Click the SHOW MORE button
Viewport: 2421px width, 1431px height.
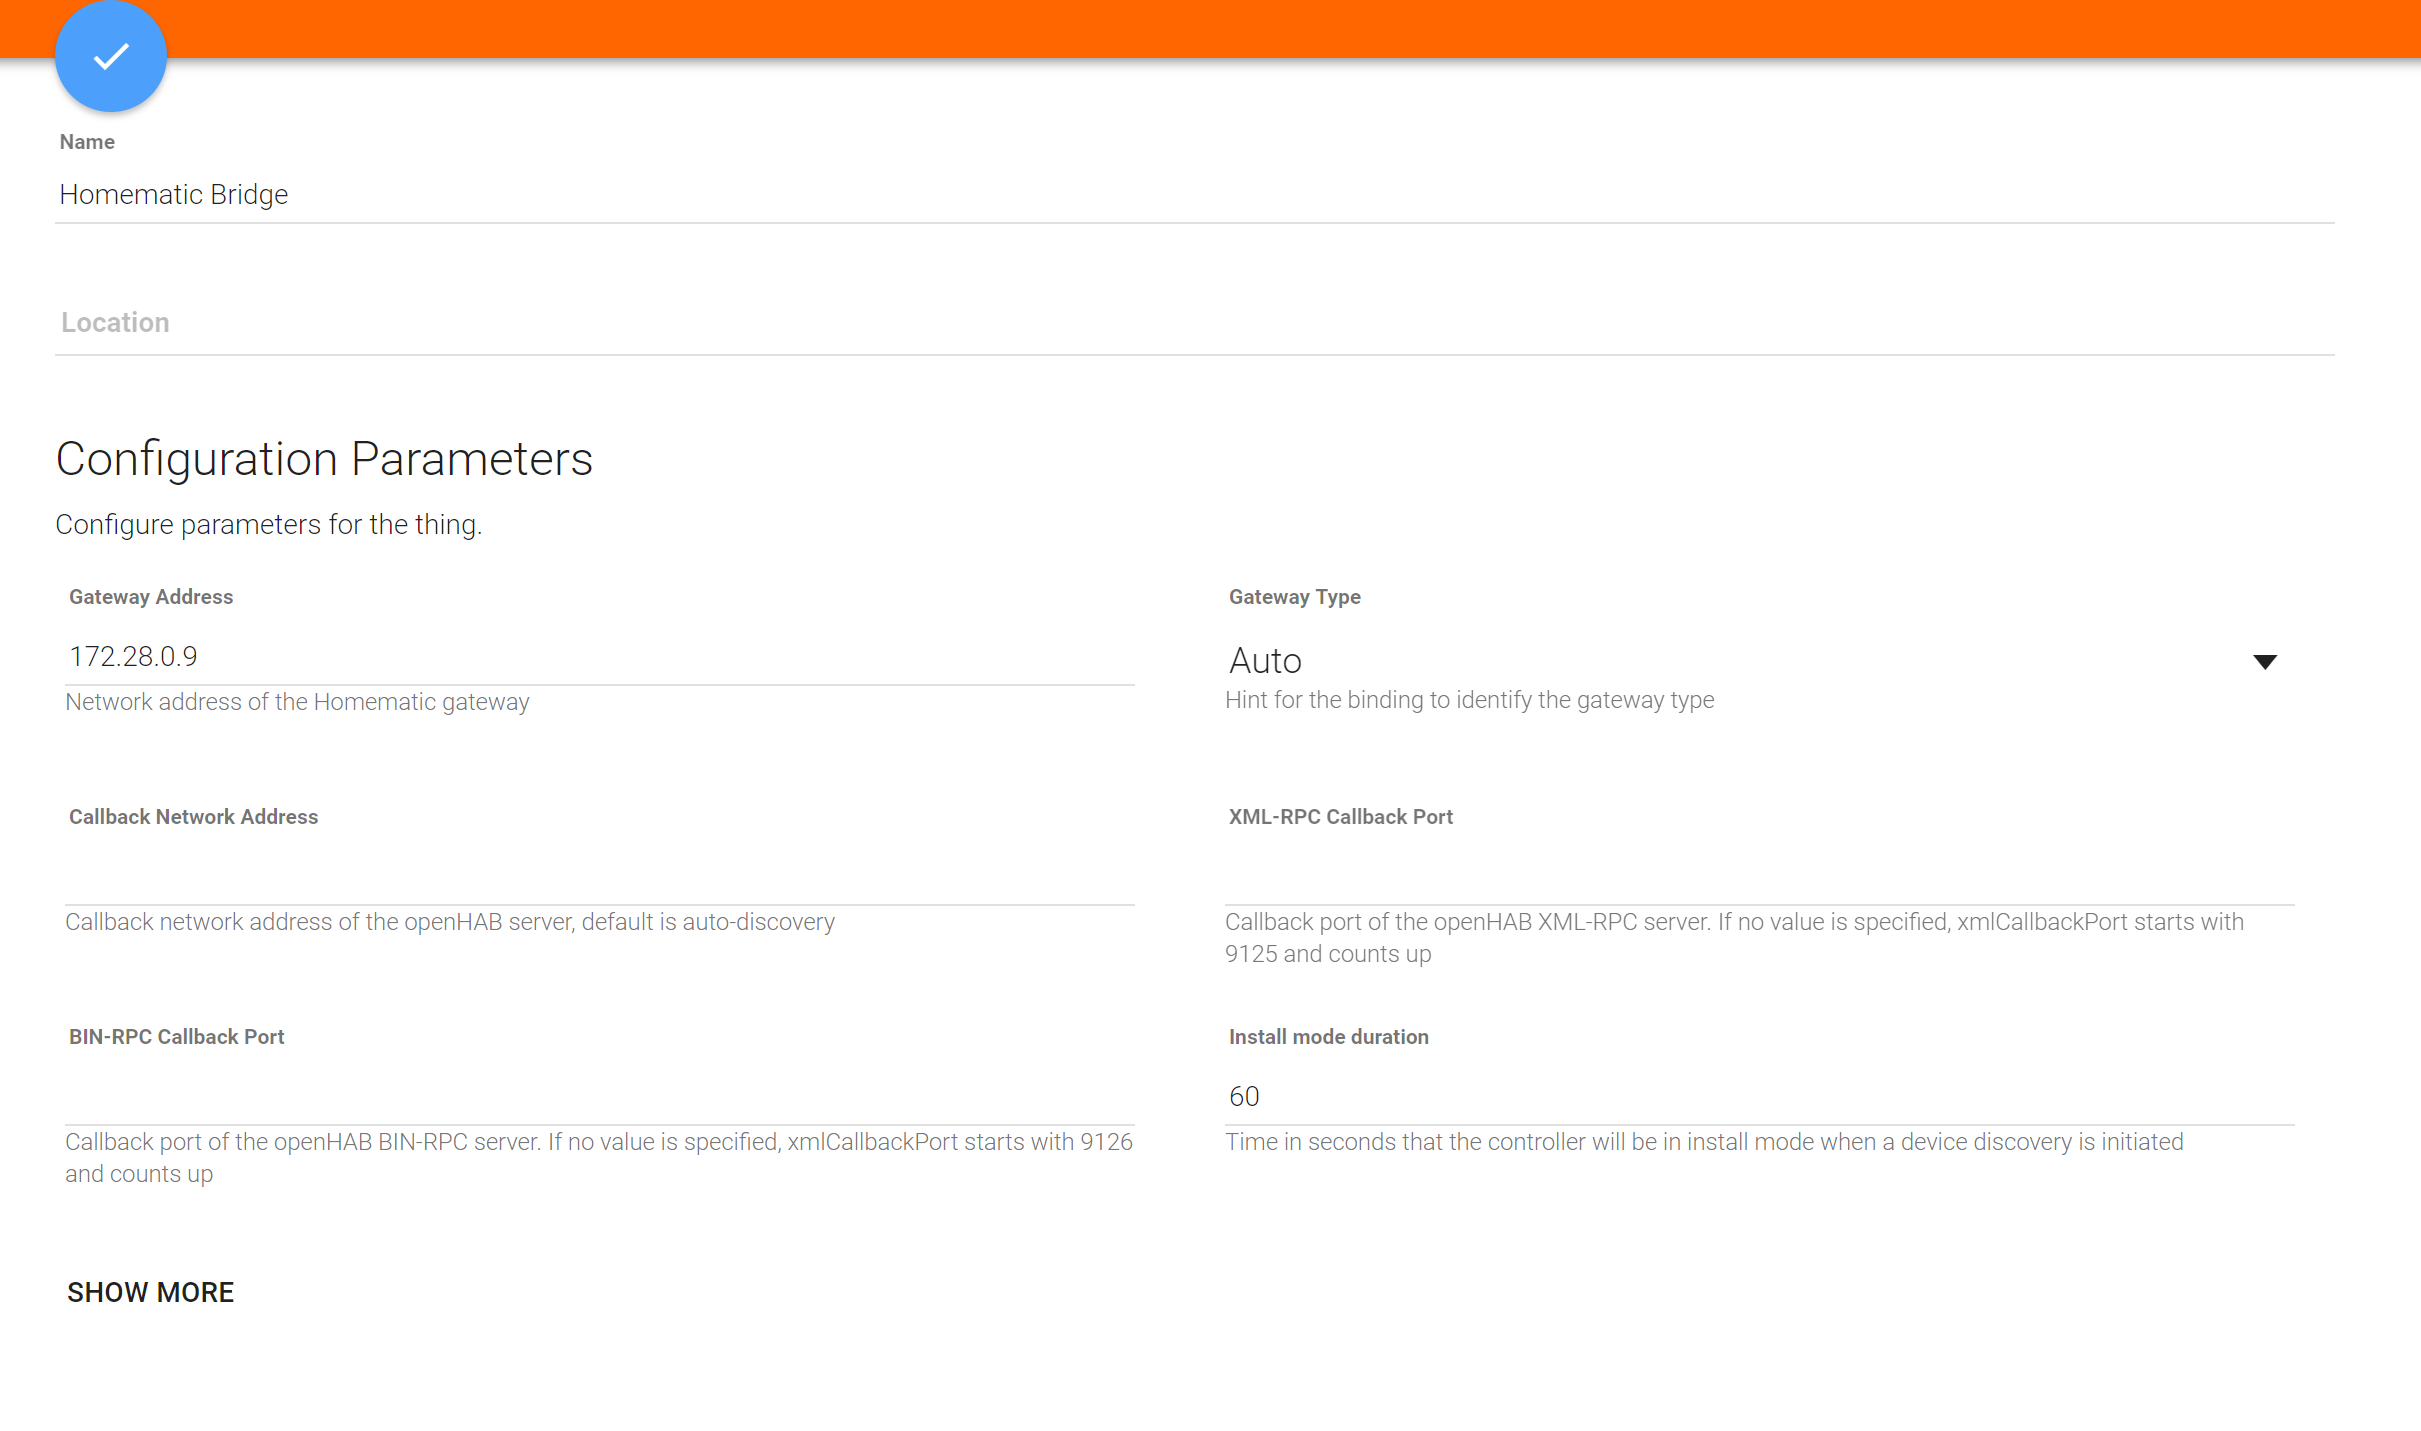(x=150, y=1293)
